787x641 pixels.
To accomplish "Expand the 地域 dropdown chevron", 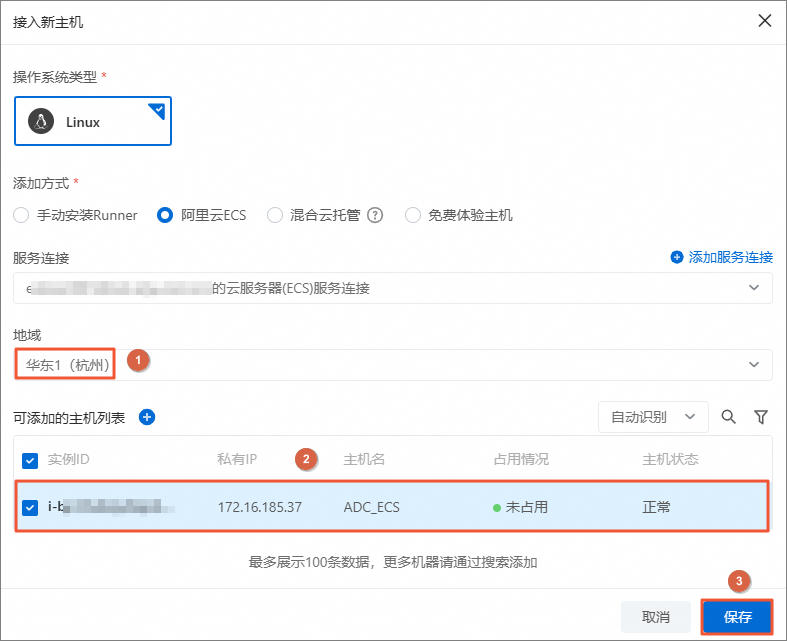I will pyautogui.click(x=753, y=365).
